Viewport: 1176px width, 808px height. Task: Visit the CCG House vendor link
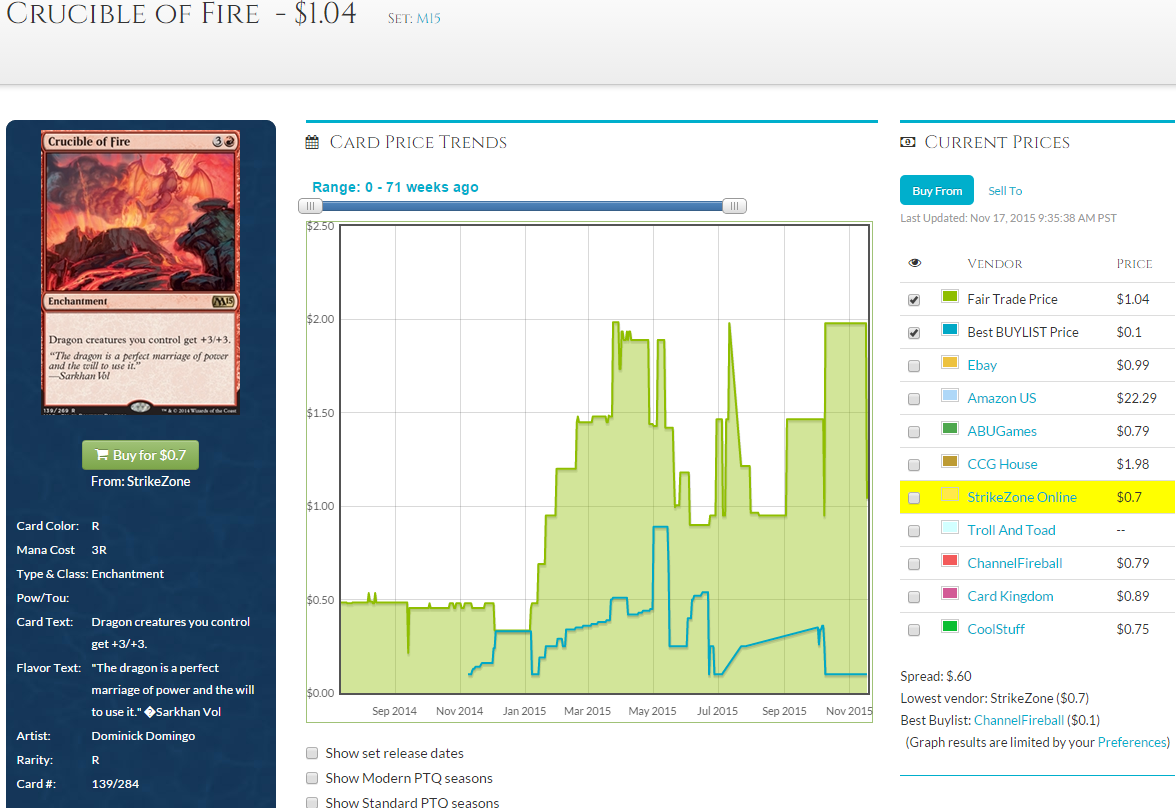click(x=1002, y=464)
